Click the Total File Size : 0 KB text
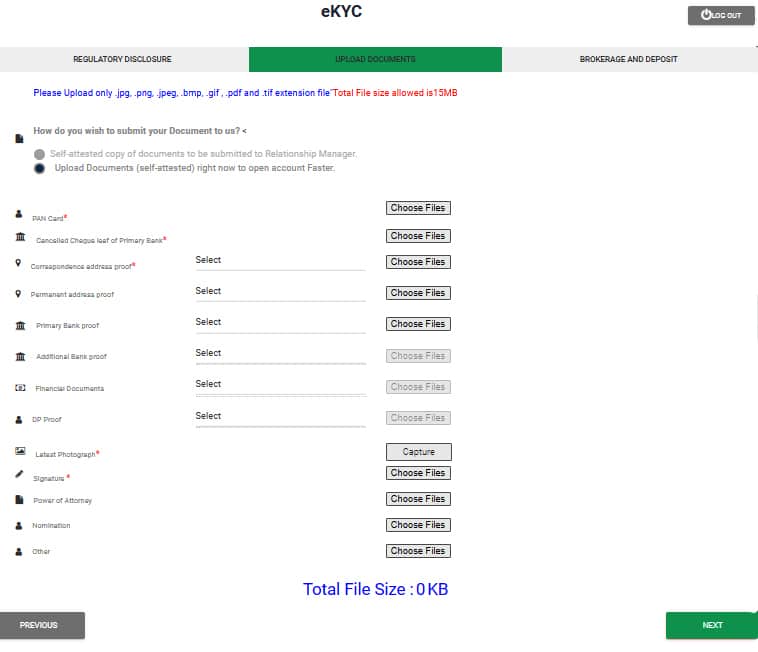Image resolution: width=758 pixels, height=652 pixels. 376,589
